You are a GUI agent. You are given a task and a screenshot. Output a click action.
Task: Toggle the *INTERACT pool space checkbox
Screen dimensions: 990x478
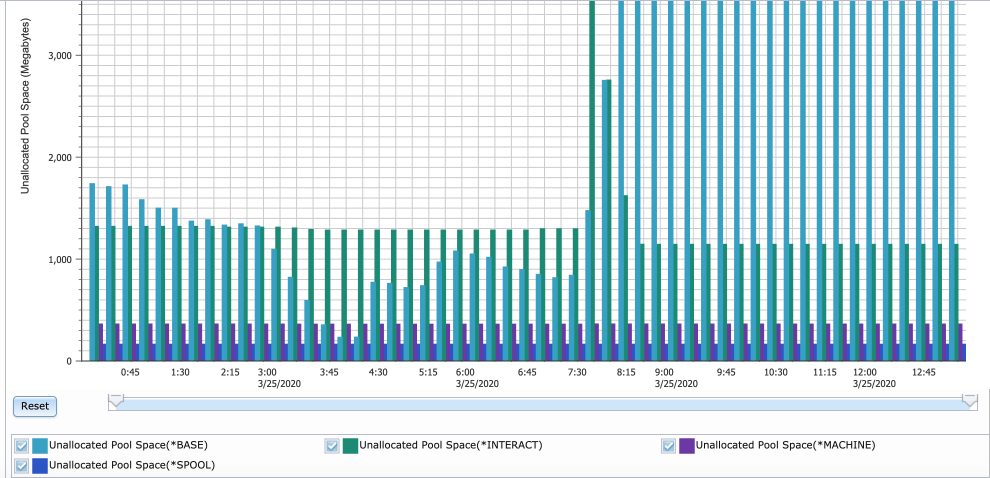pos(332,446)
